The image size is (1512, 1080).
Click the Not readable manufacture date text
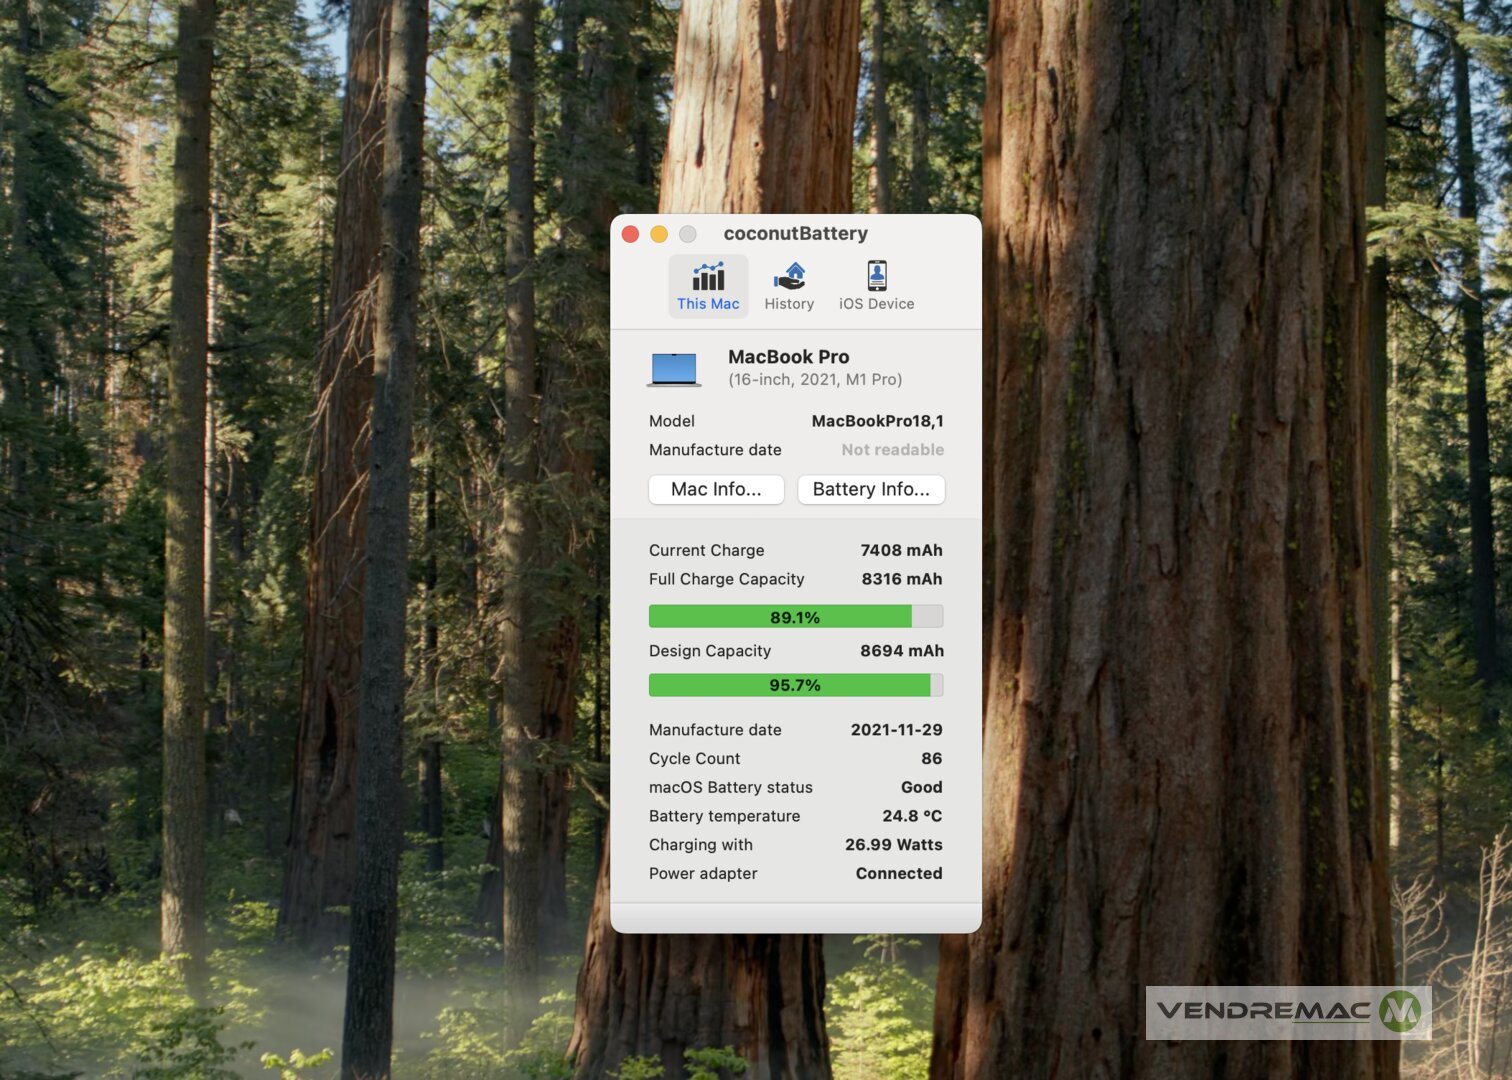coord(892,450)
